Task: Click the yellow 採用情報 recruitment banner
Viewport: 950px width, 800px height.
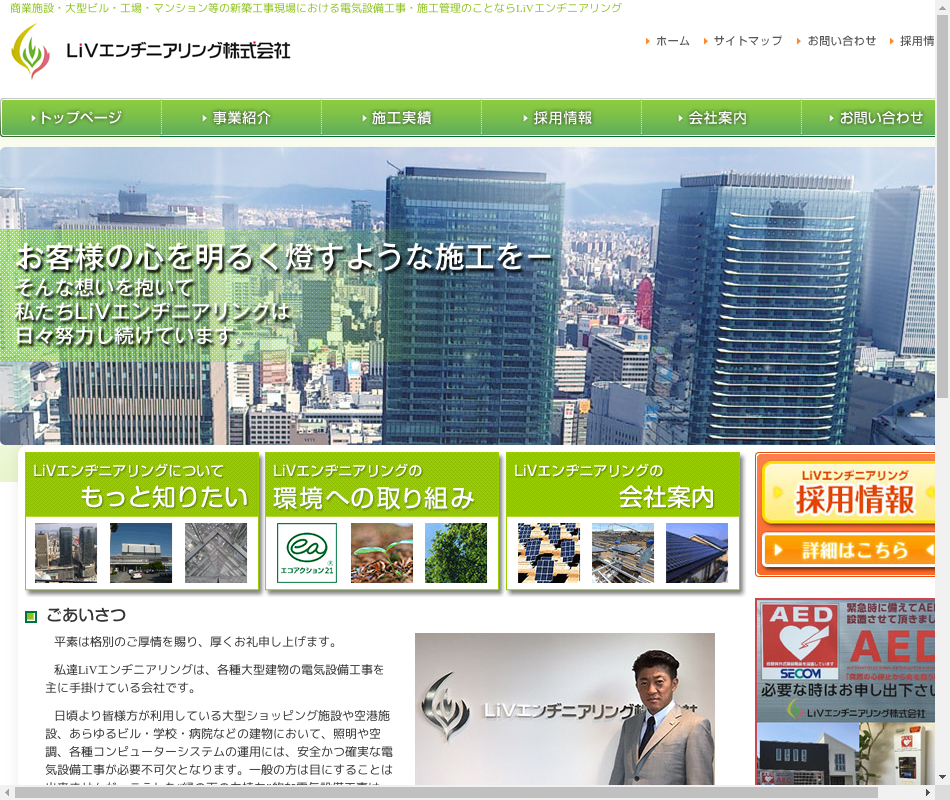Action: point(848,493)
